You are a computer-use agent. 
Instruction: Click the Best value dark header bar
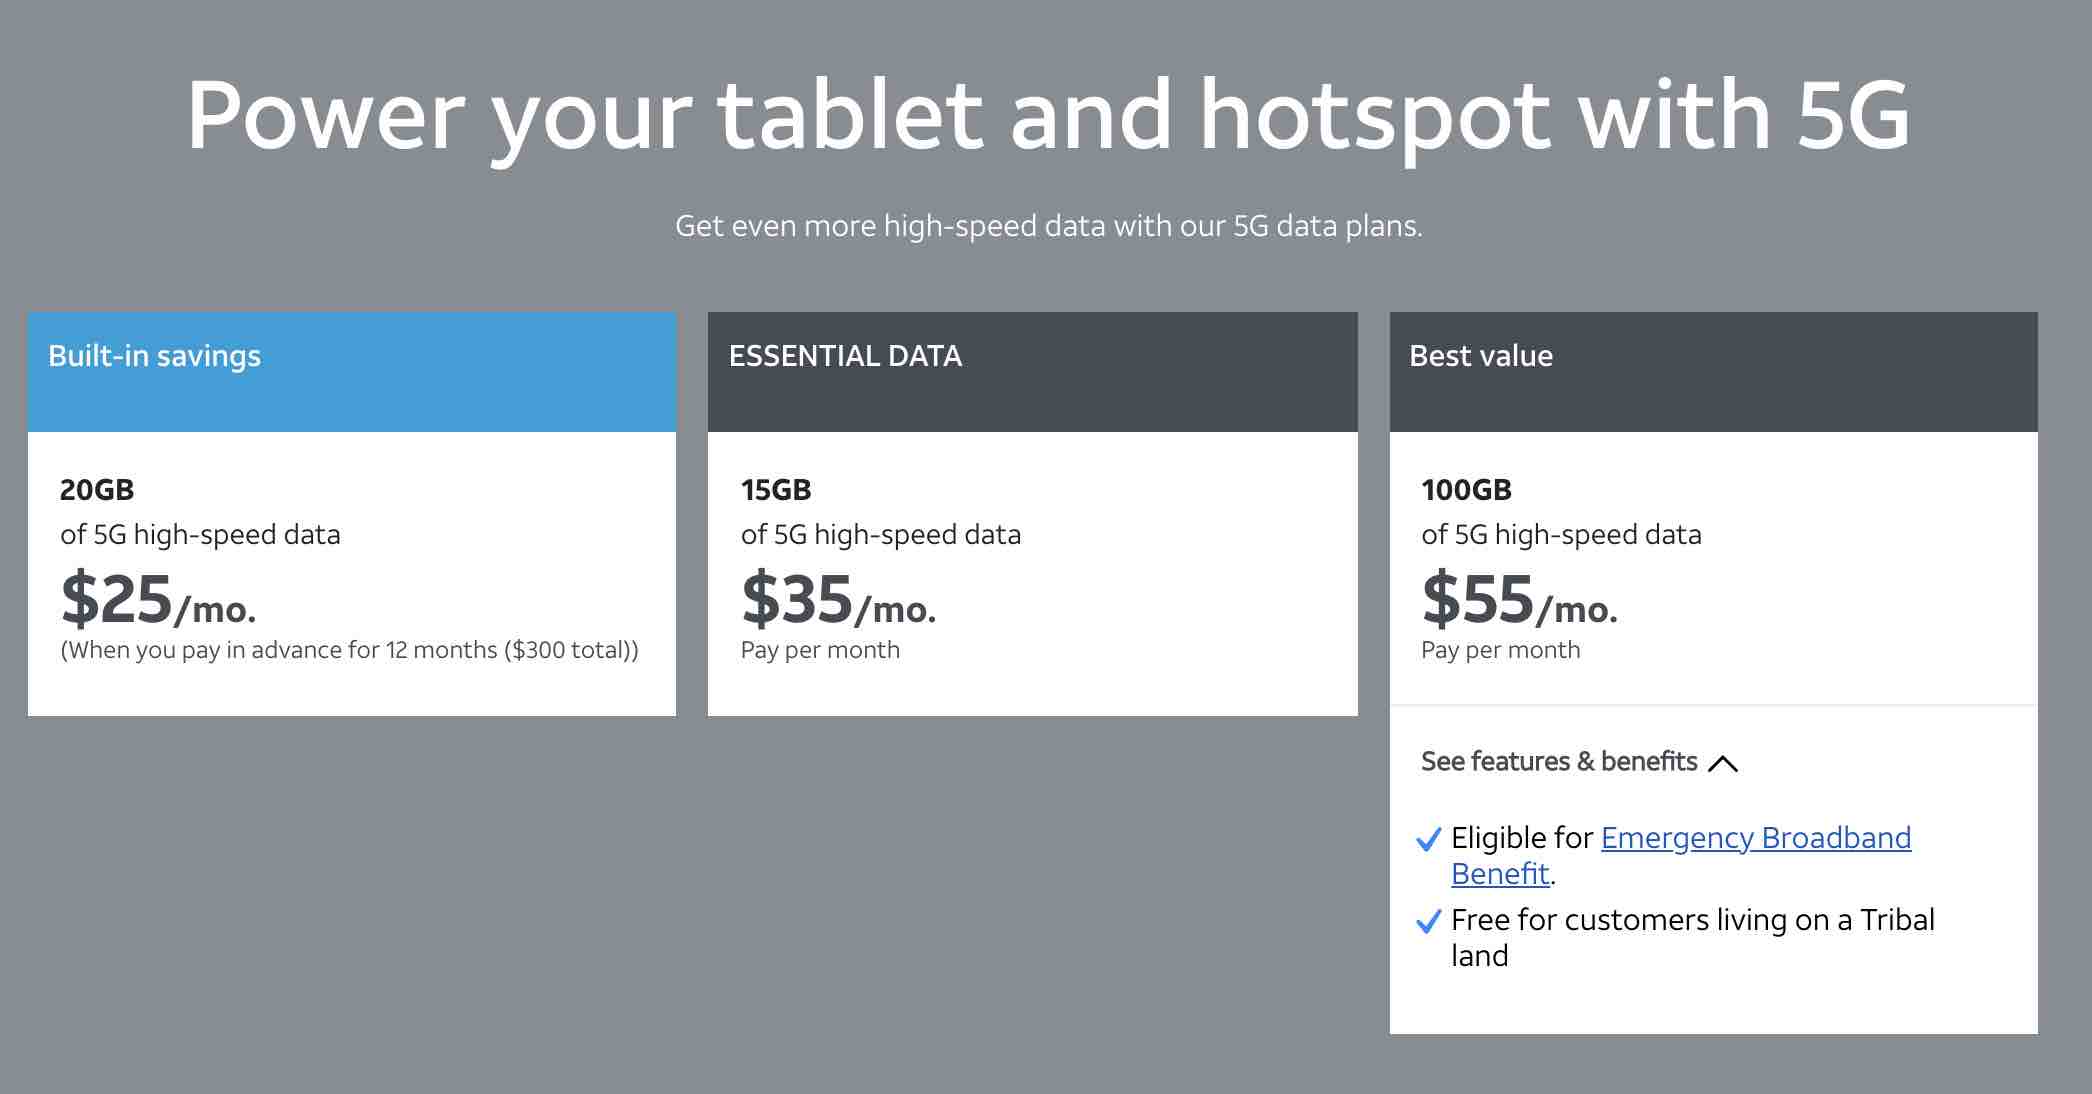tap(1714, 370)
